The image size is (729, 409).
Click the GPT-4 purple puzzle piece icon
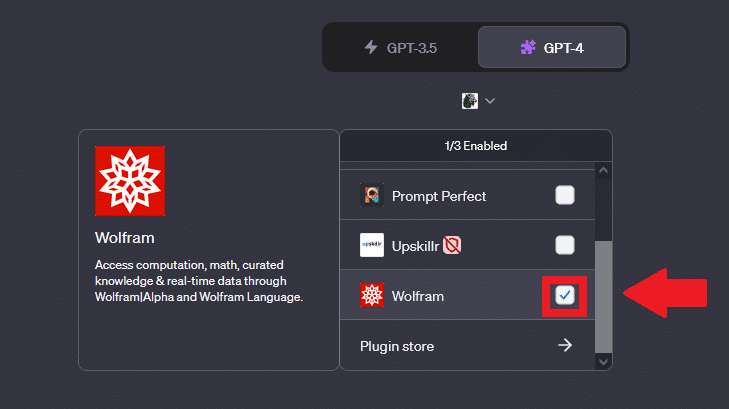(528, 47)
